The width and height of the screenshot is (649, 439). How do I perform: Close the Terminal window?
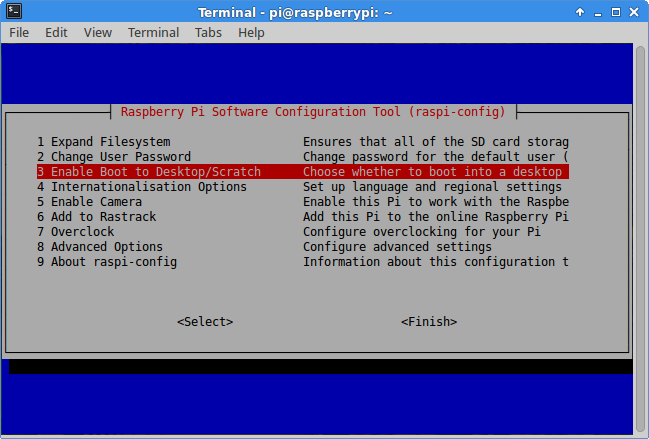click(x=634, y=12)
